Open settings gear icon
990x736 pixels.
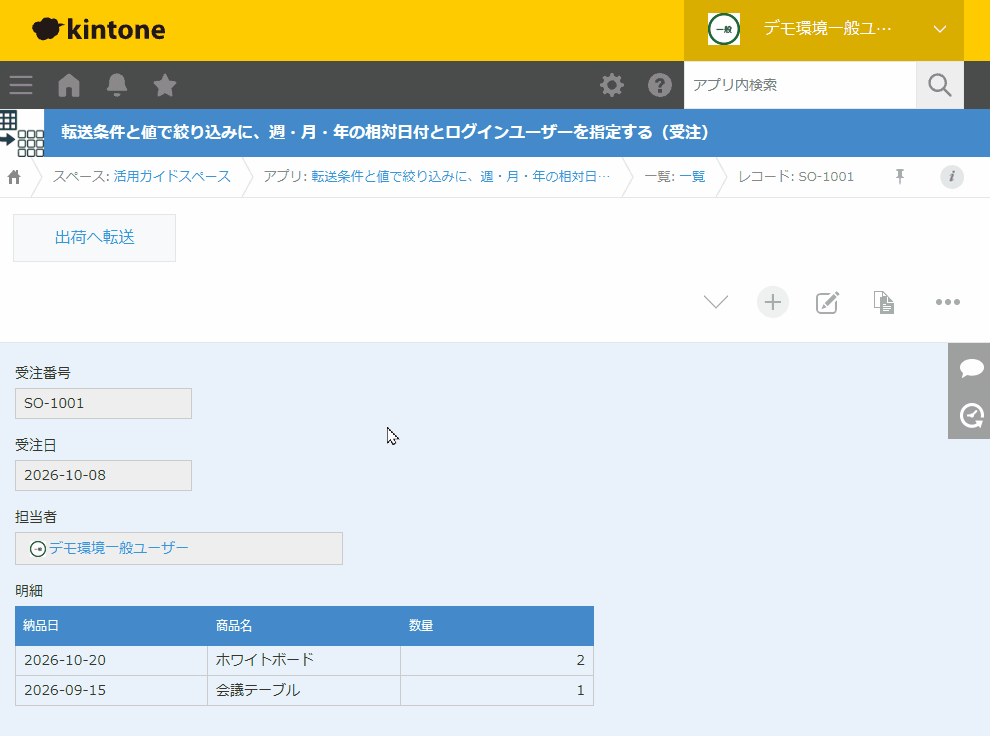[x=612, y=85]
